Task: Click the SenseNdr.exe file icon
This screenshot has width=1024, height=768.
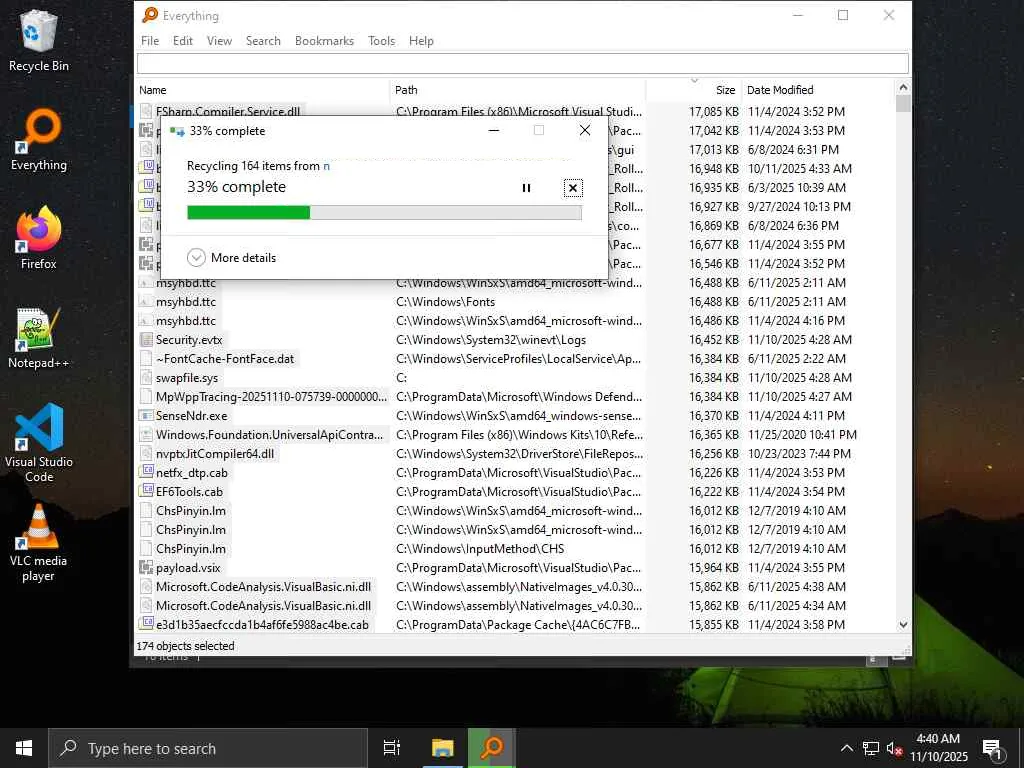Action: coord(146,415)
